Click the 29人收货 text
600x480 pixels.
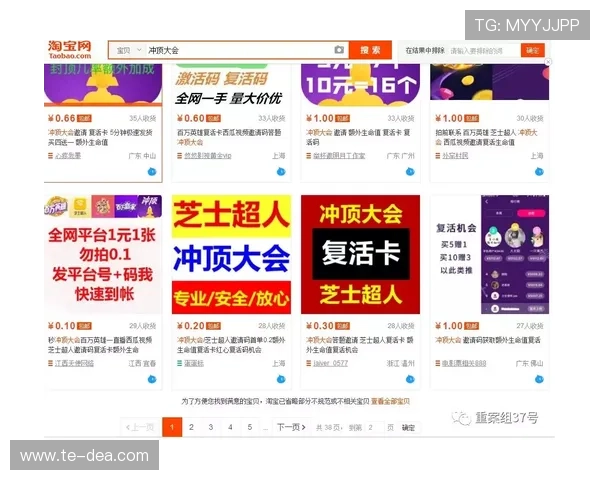(x=143, y=326)
